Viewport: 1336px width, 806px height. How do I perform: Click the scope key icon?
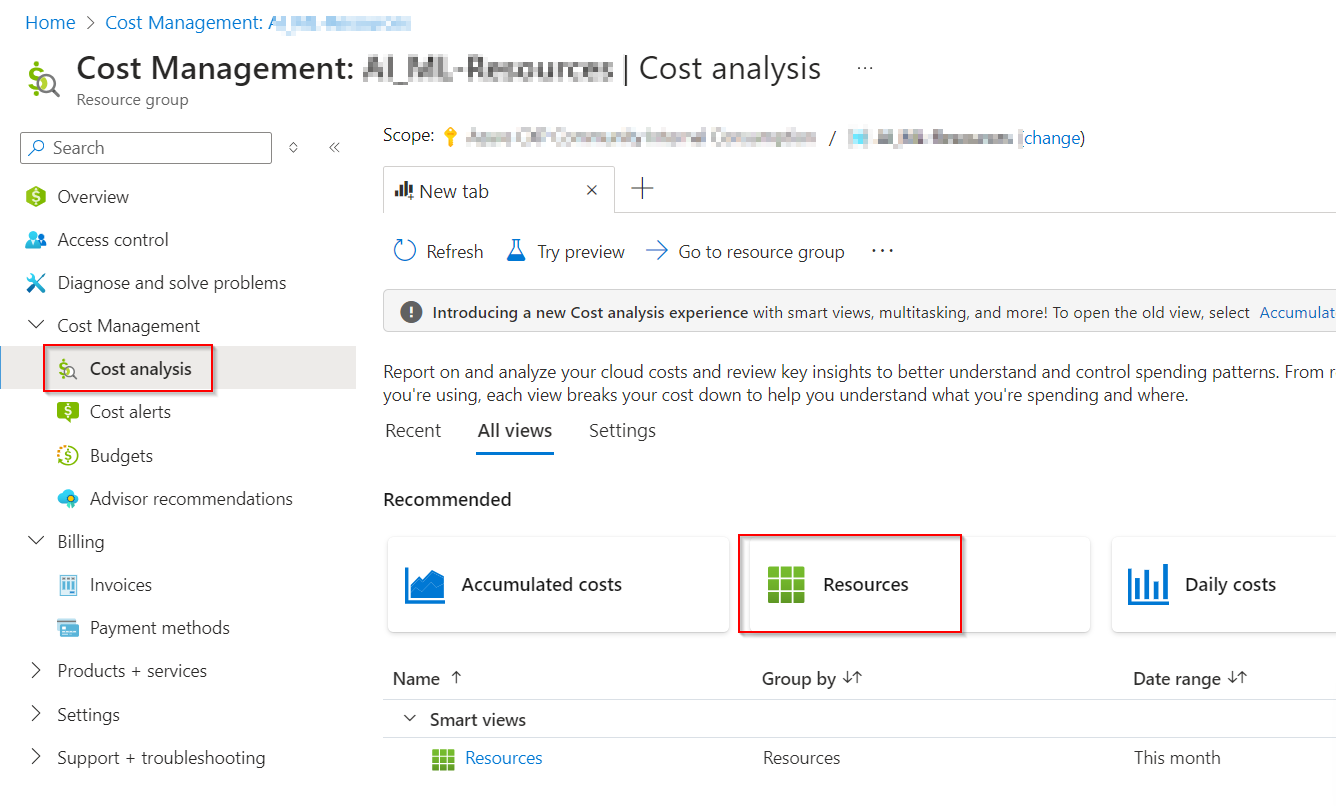pos(450,137)
